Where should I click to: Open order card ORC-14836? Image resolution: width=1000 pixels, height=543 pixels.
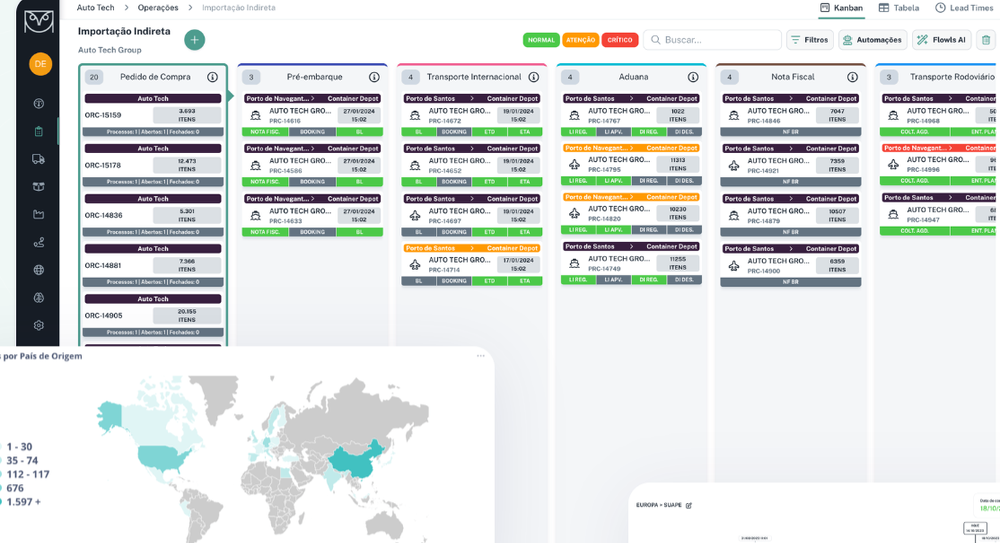click(153, 216)
